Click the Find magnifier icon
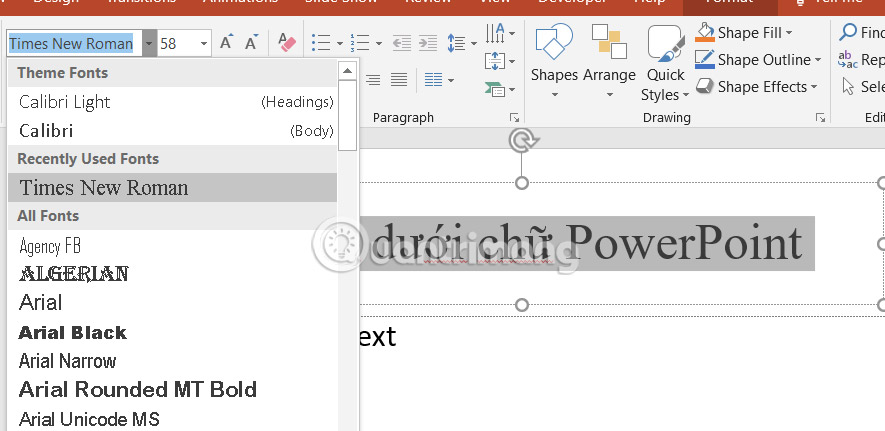This screenshot has height=431, width=885. pyautogui.click(x=848, y=32)
